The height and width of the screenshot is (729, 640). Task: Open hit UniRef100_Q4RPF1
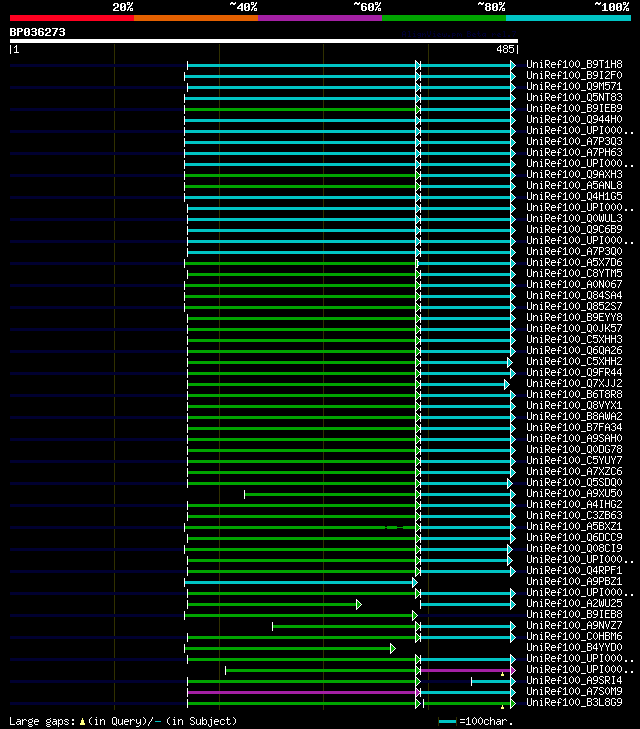coord(574,570)
